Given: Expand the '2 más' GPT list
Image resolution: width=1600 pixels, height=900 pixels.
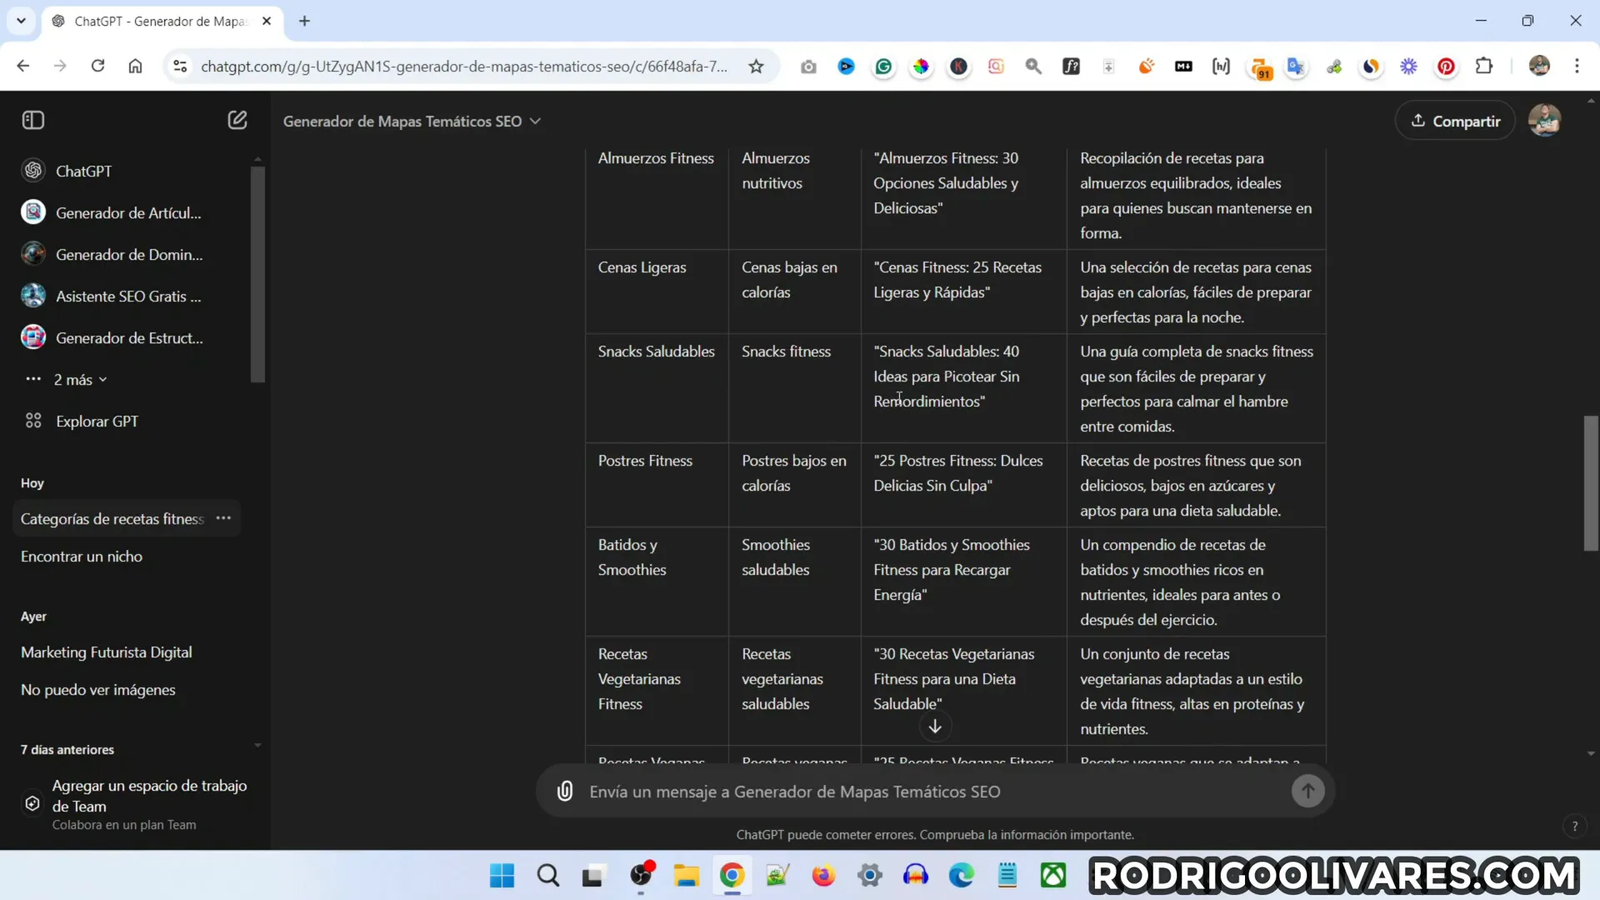Looking at the screenshot, I should coord(80,380).
